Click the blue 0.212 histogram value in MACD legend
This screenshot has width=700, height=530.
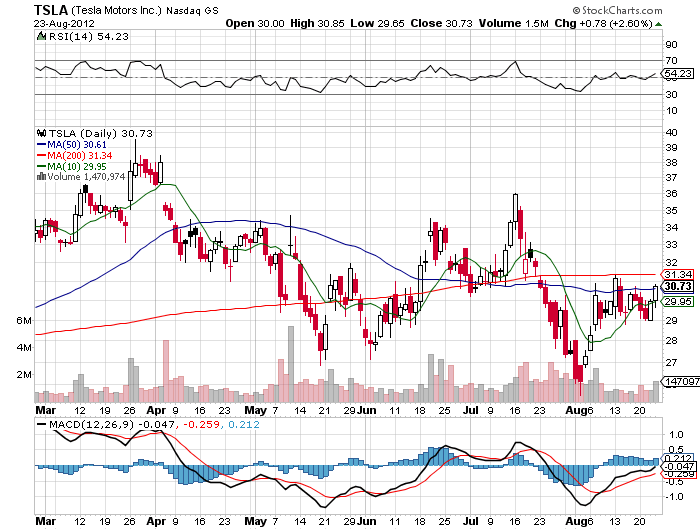pos(244,424)
